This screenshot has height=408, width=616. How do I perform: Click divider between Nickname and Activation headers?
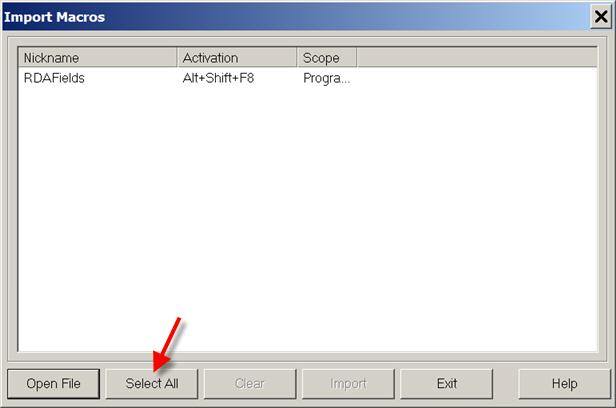177,58
